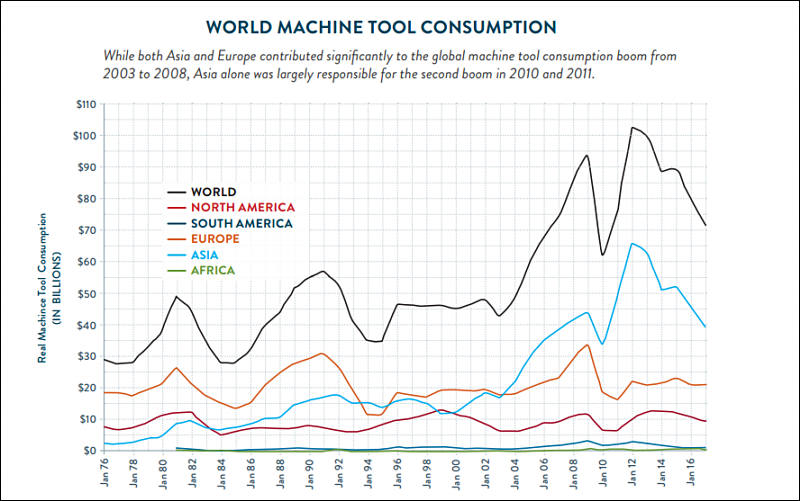This screenshot has height=501, width=800.
Task: Click the Jan 98 x-axis label
Action: pyautogui.click(x=428, y=472)
